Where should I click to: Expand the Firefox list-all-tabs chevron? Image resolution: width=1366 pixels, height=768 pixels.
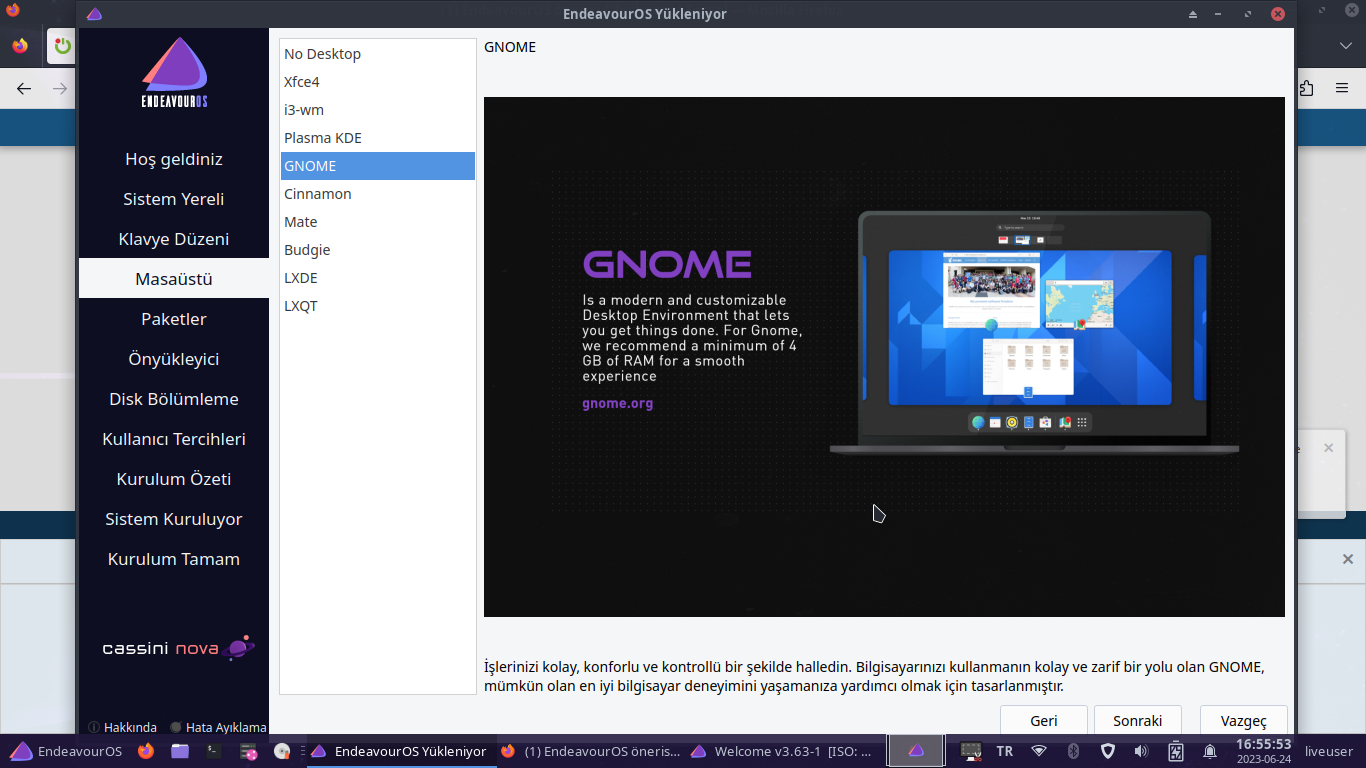(1345, 46)
